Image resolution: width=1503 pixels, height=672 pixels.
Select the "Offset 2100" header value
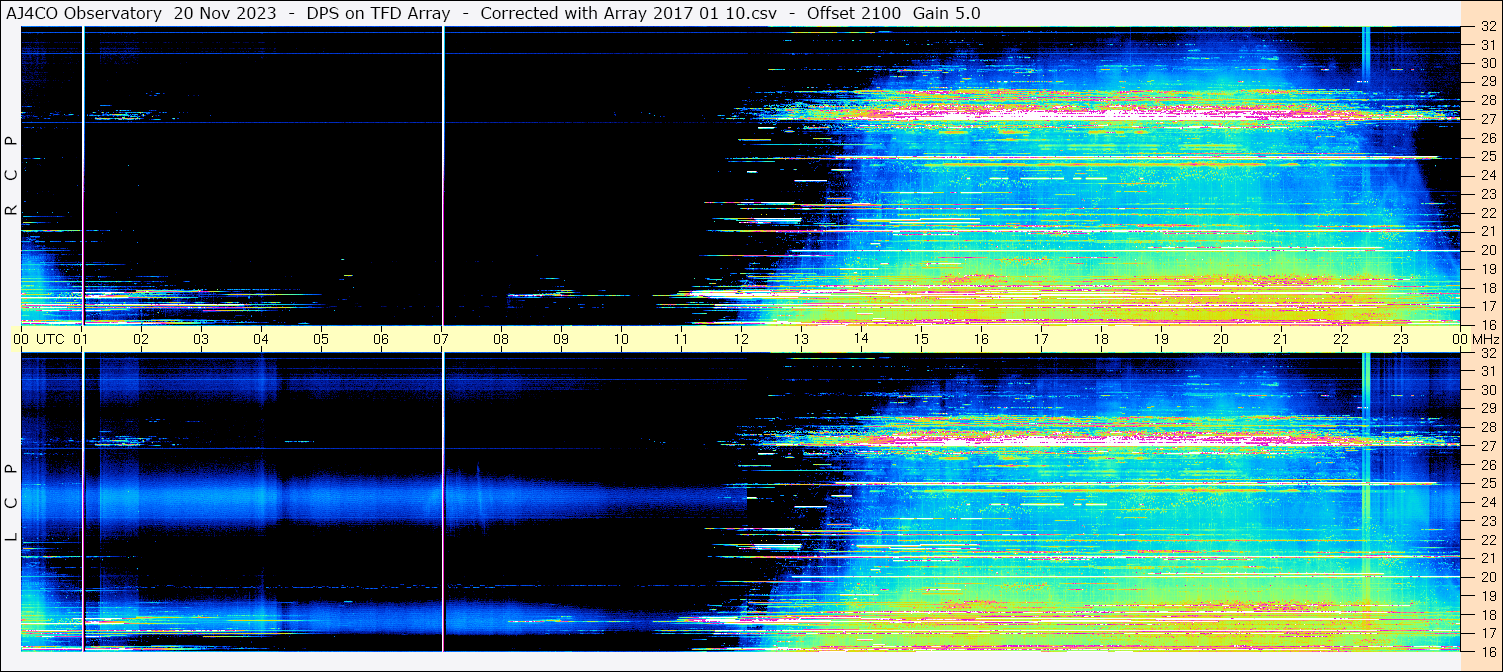click(x=854, y=13)
